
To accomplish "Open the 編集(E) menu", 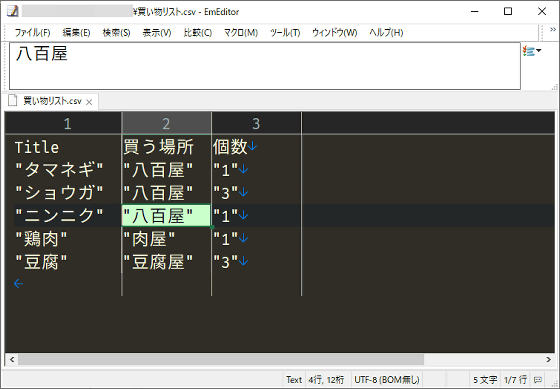I will coord(76,33).
